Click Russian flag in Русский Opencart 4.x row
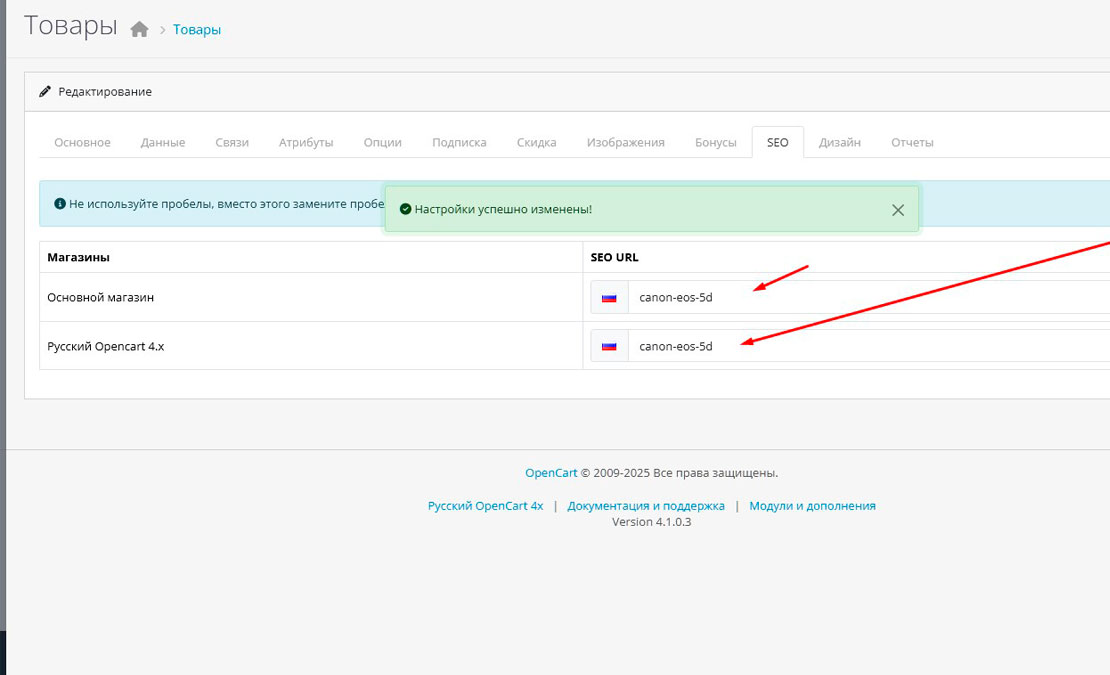The width and height of the screenshot is (1110, 675). click(x=609, y=347)
